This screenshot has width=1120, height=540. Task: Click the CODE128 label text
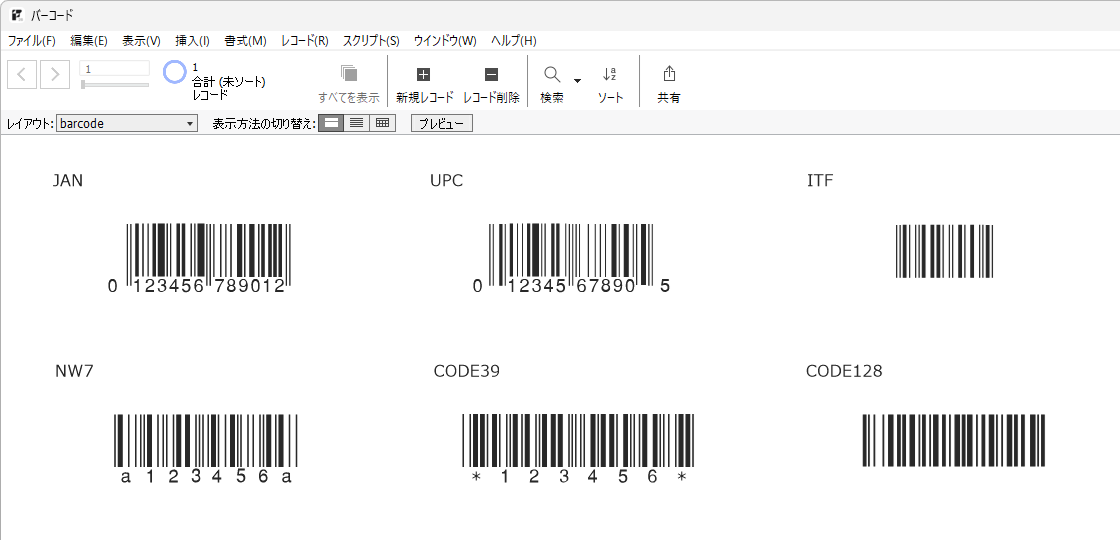click(844, 371)
